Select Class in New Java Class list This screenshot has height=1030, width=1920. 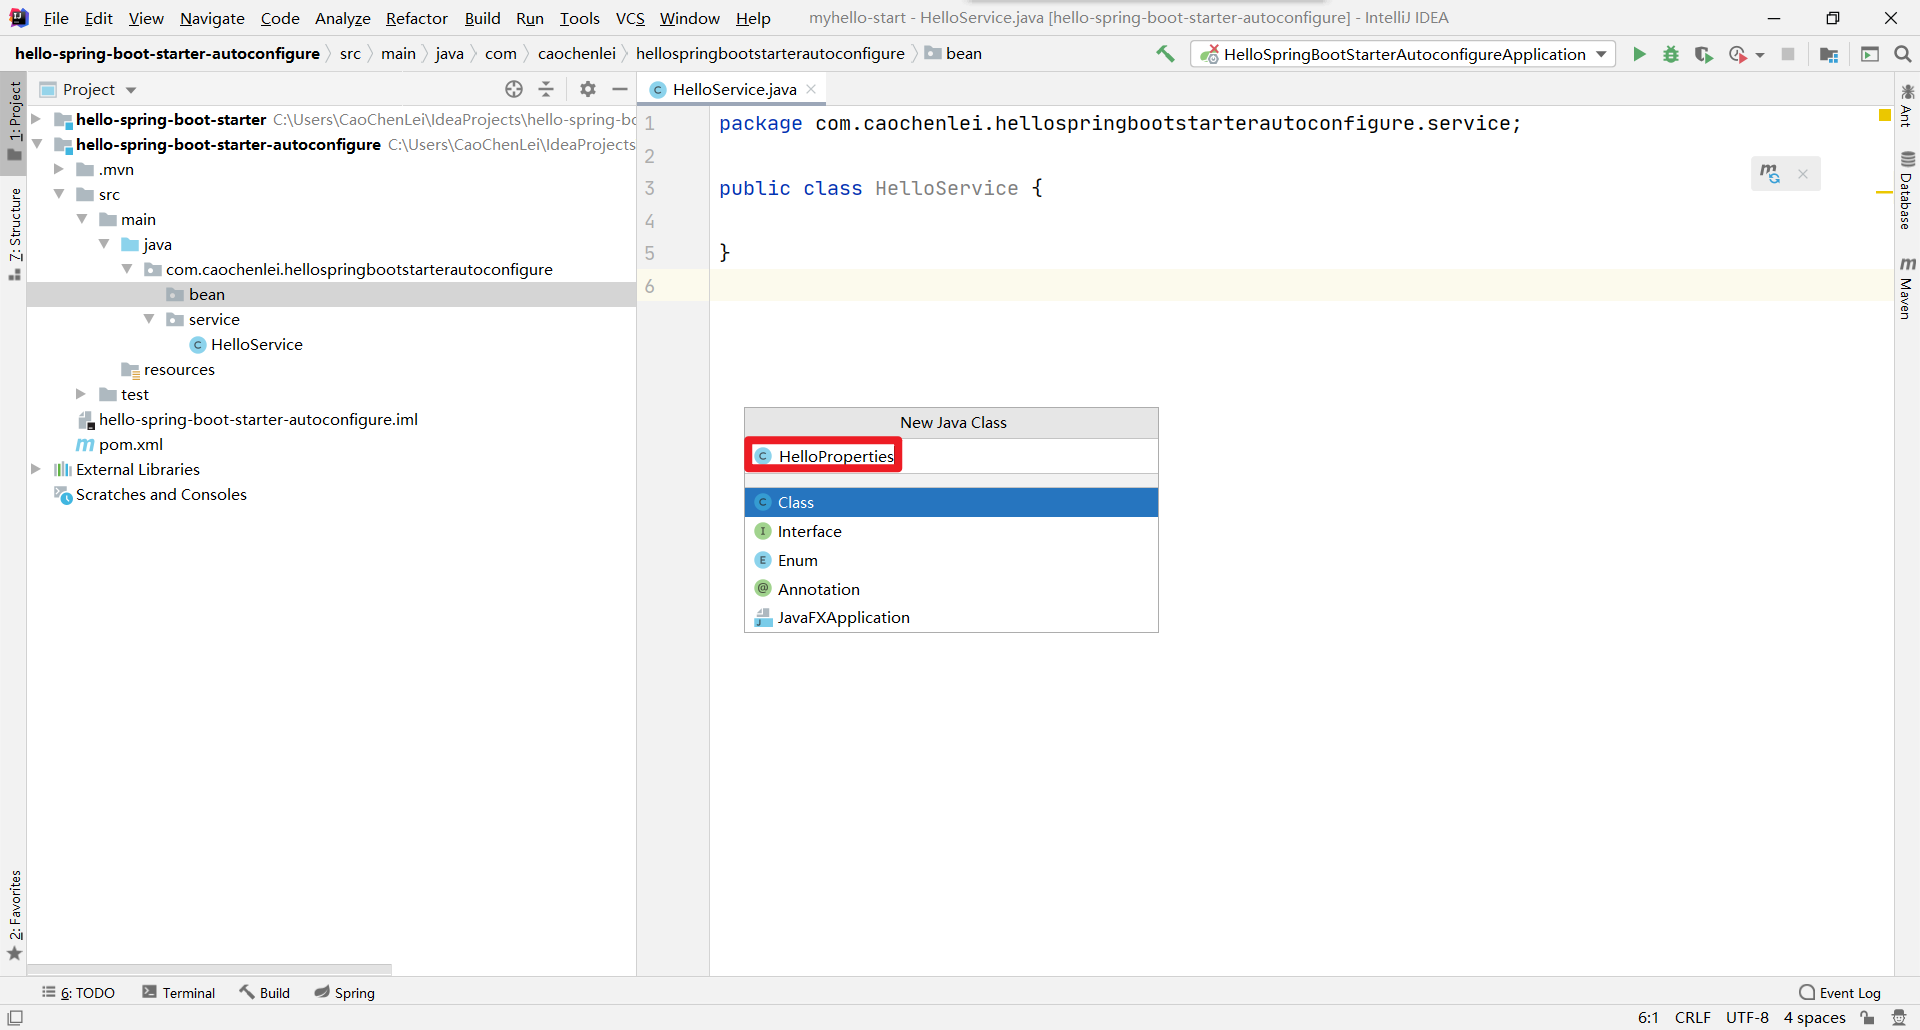(951, 502)
